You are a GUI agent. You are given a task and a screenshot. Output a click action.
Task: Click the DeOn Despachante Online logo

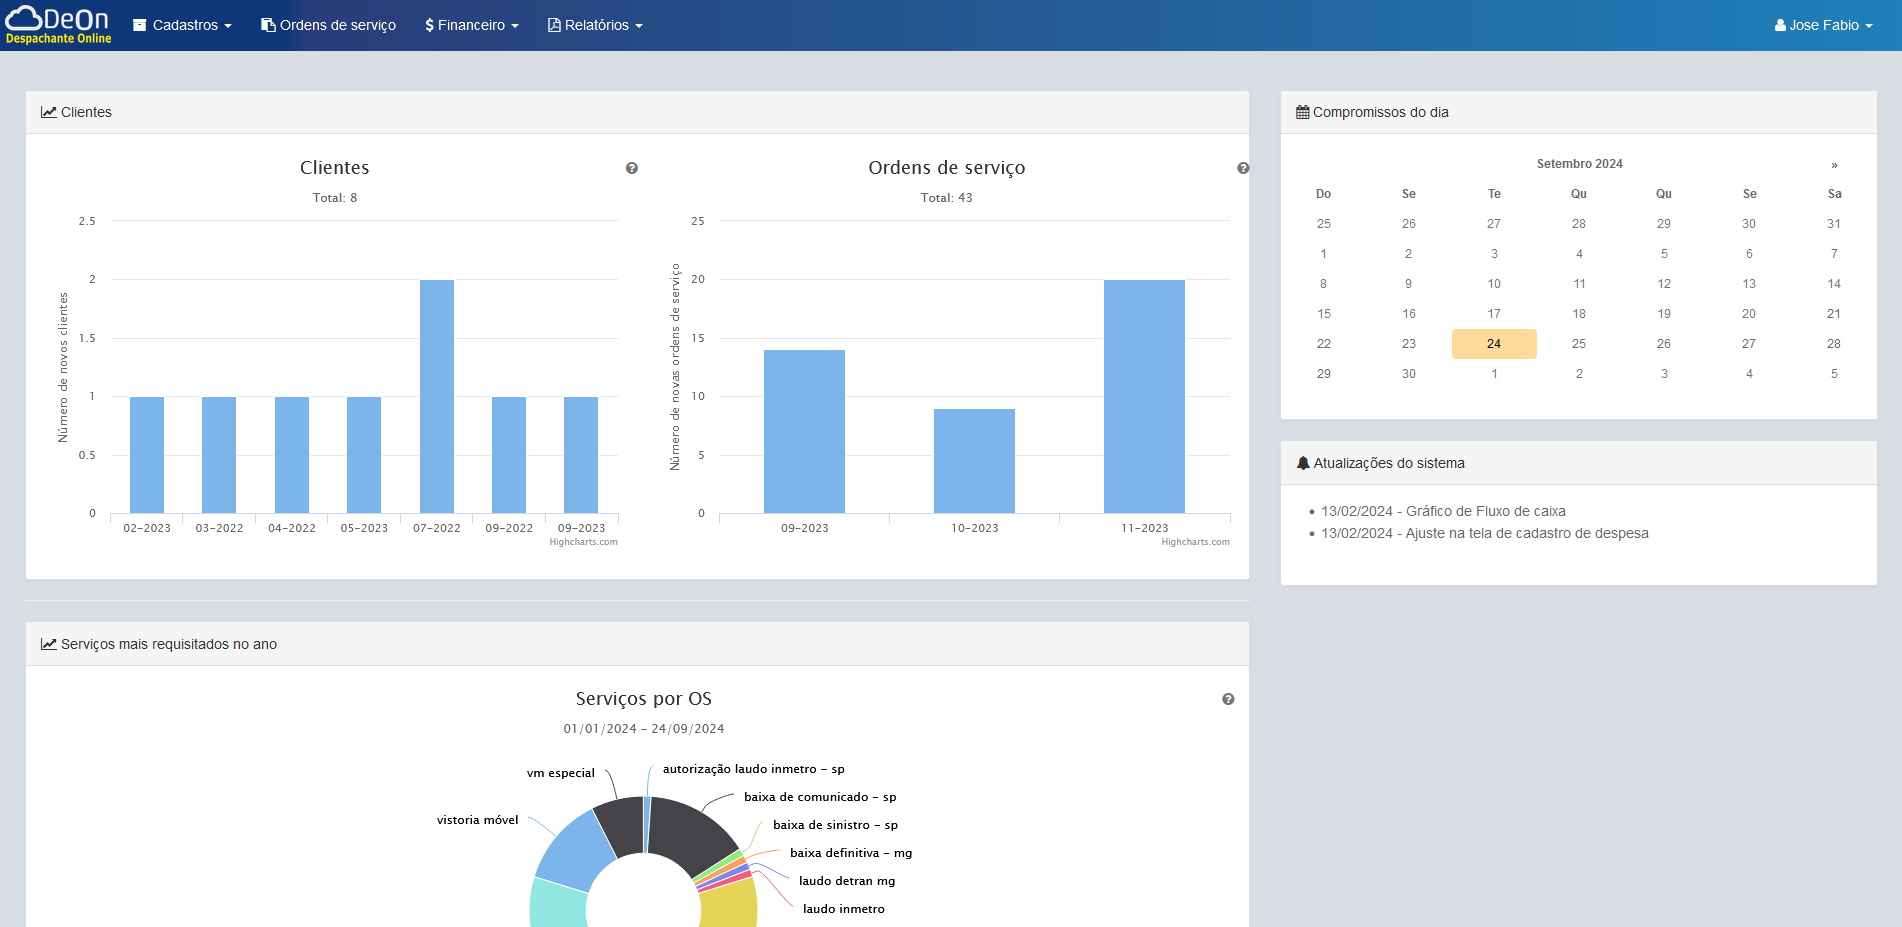click(58, 25)
